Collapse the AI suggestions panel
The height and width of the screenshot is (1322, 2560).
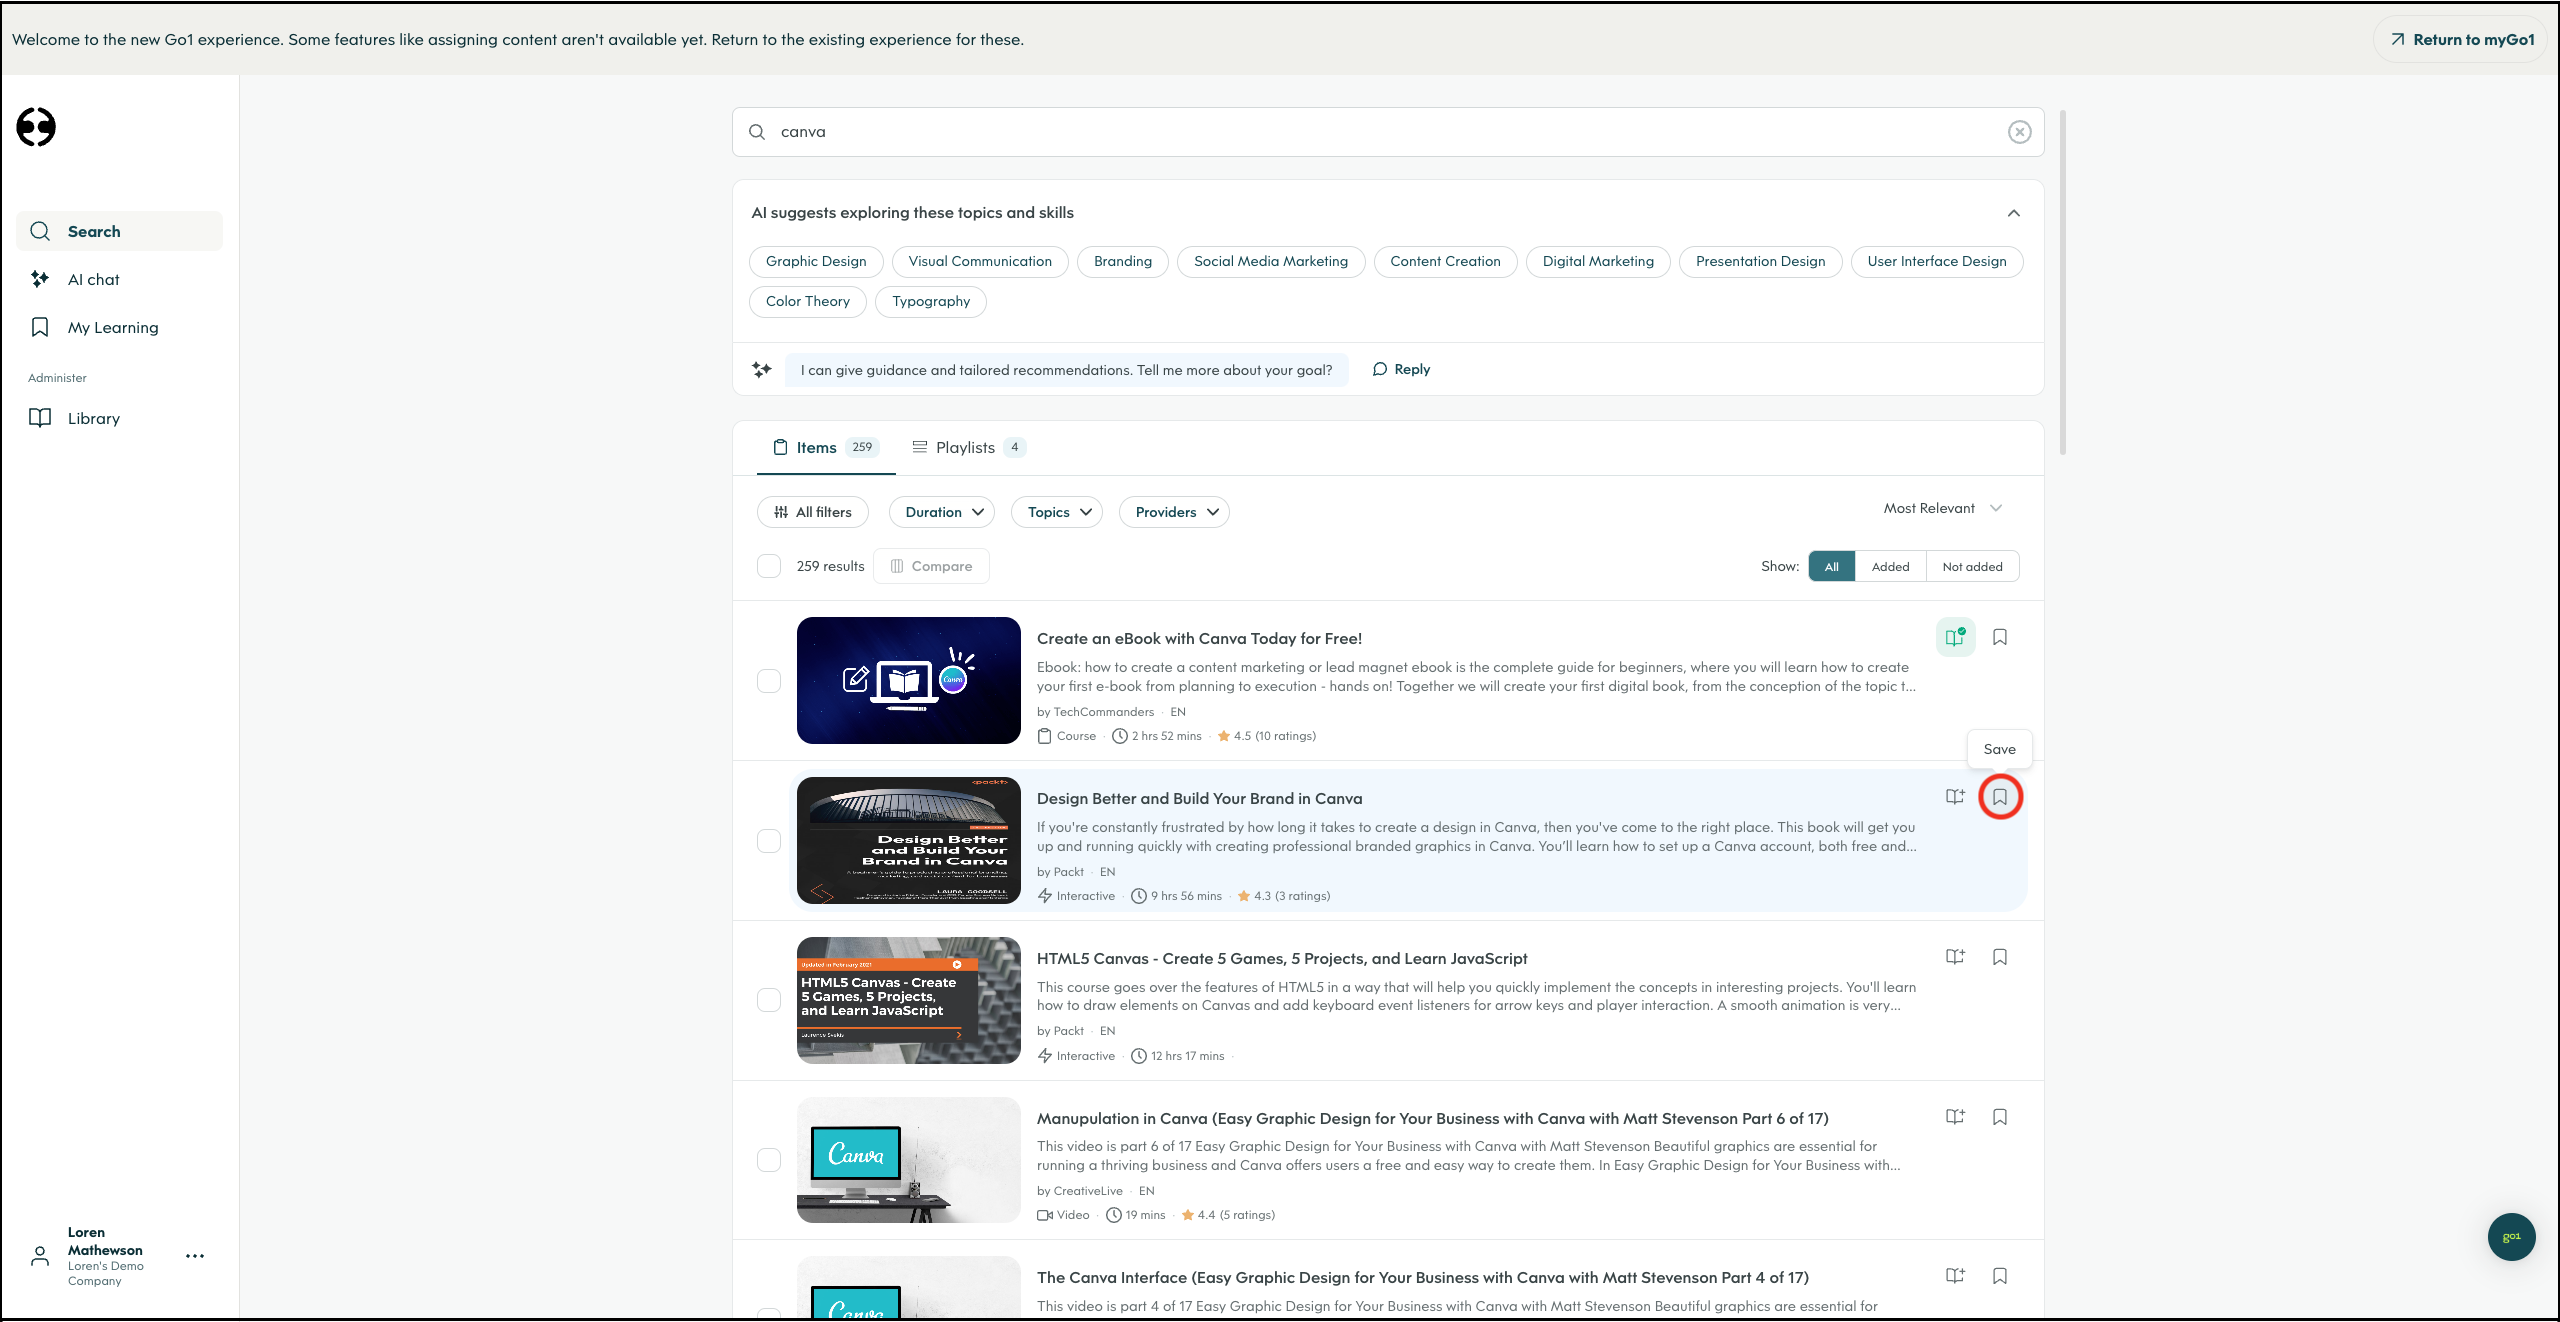2013,213
